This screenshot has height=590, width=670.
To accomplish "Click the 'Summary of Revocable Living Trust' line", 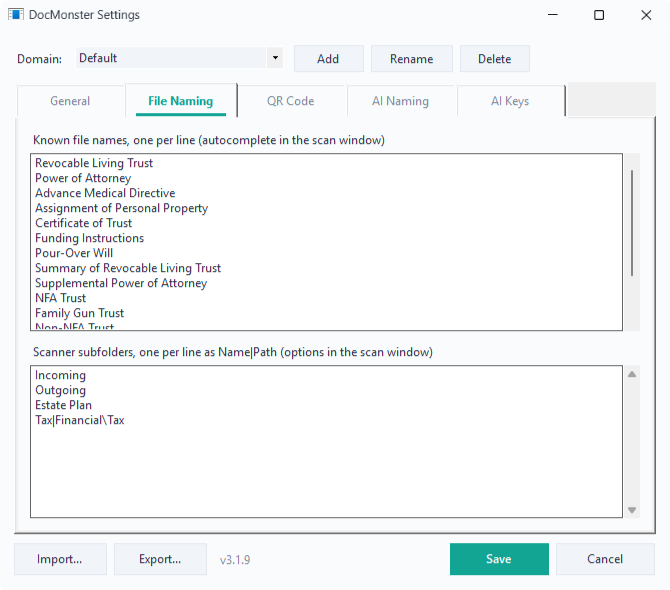I will (x=128, y=268).
